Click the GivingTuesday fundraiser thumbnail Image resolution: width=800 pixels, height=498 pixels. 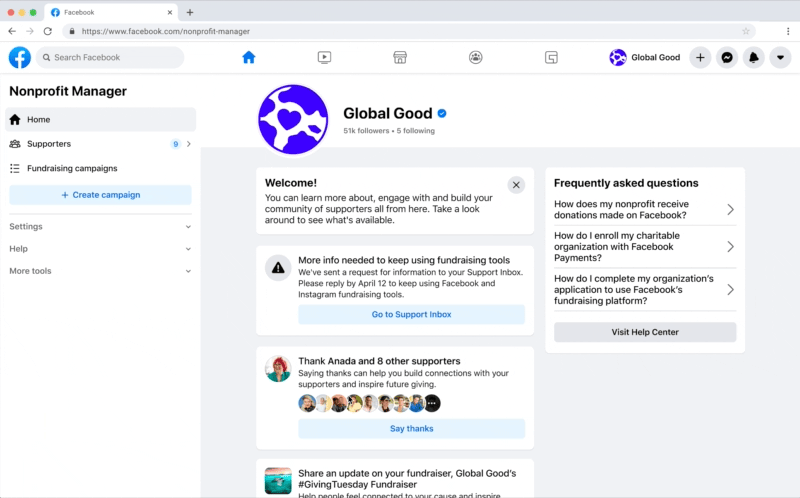pos(278,481)
